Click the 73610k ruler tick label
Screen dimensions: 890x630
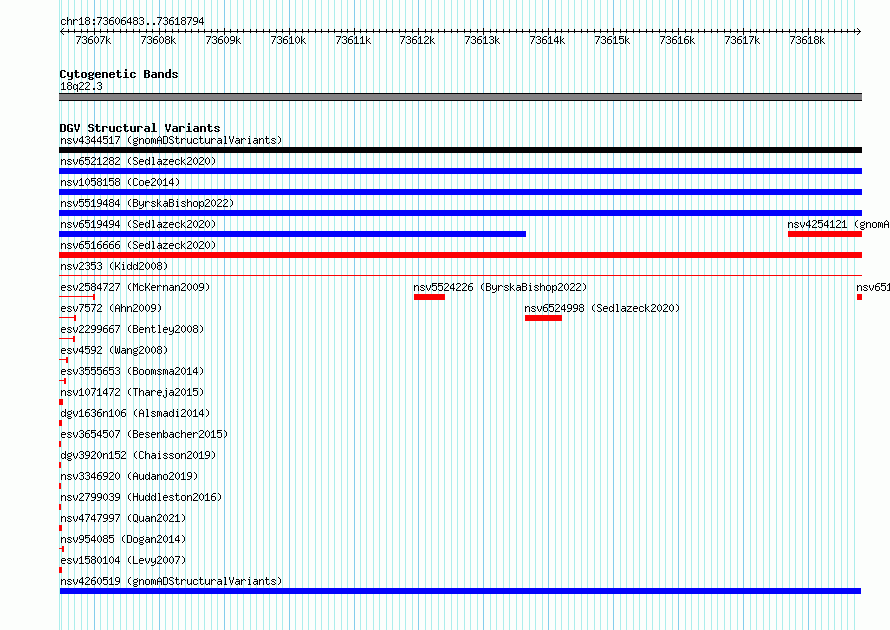coord(288,40)
